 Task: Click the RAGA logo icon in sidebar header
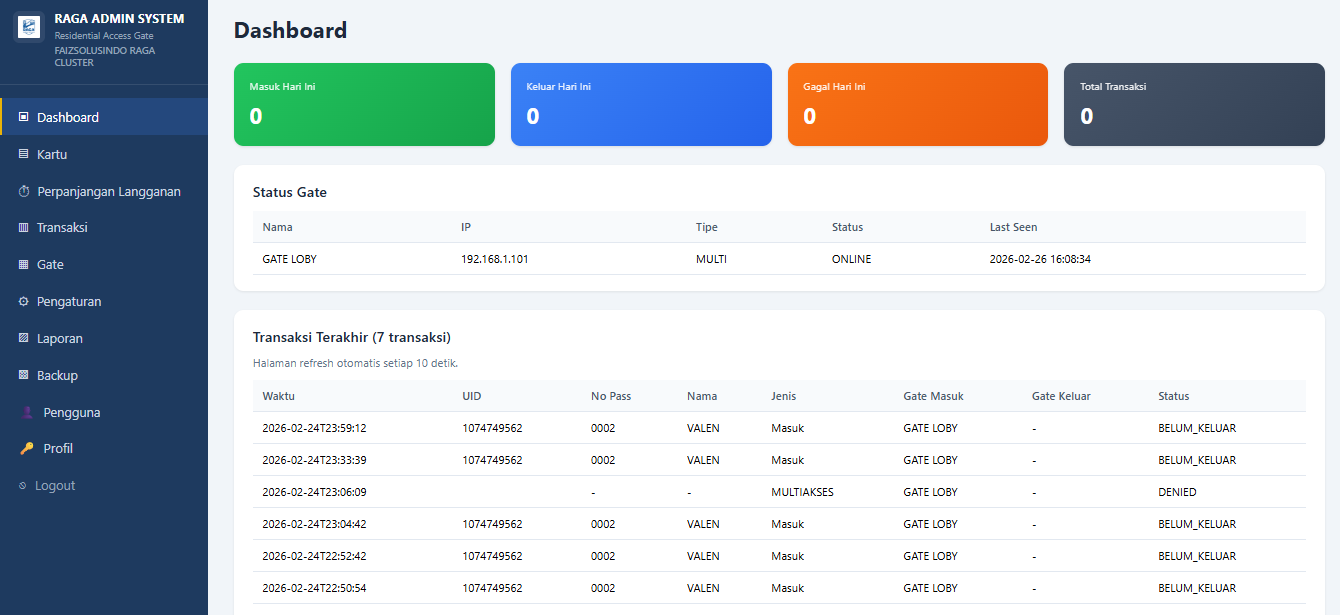tap(28, 27)
